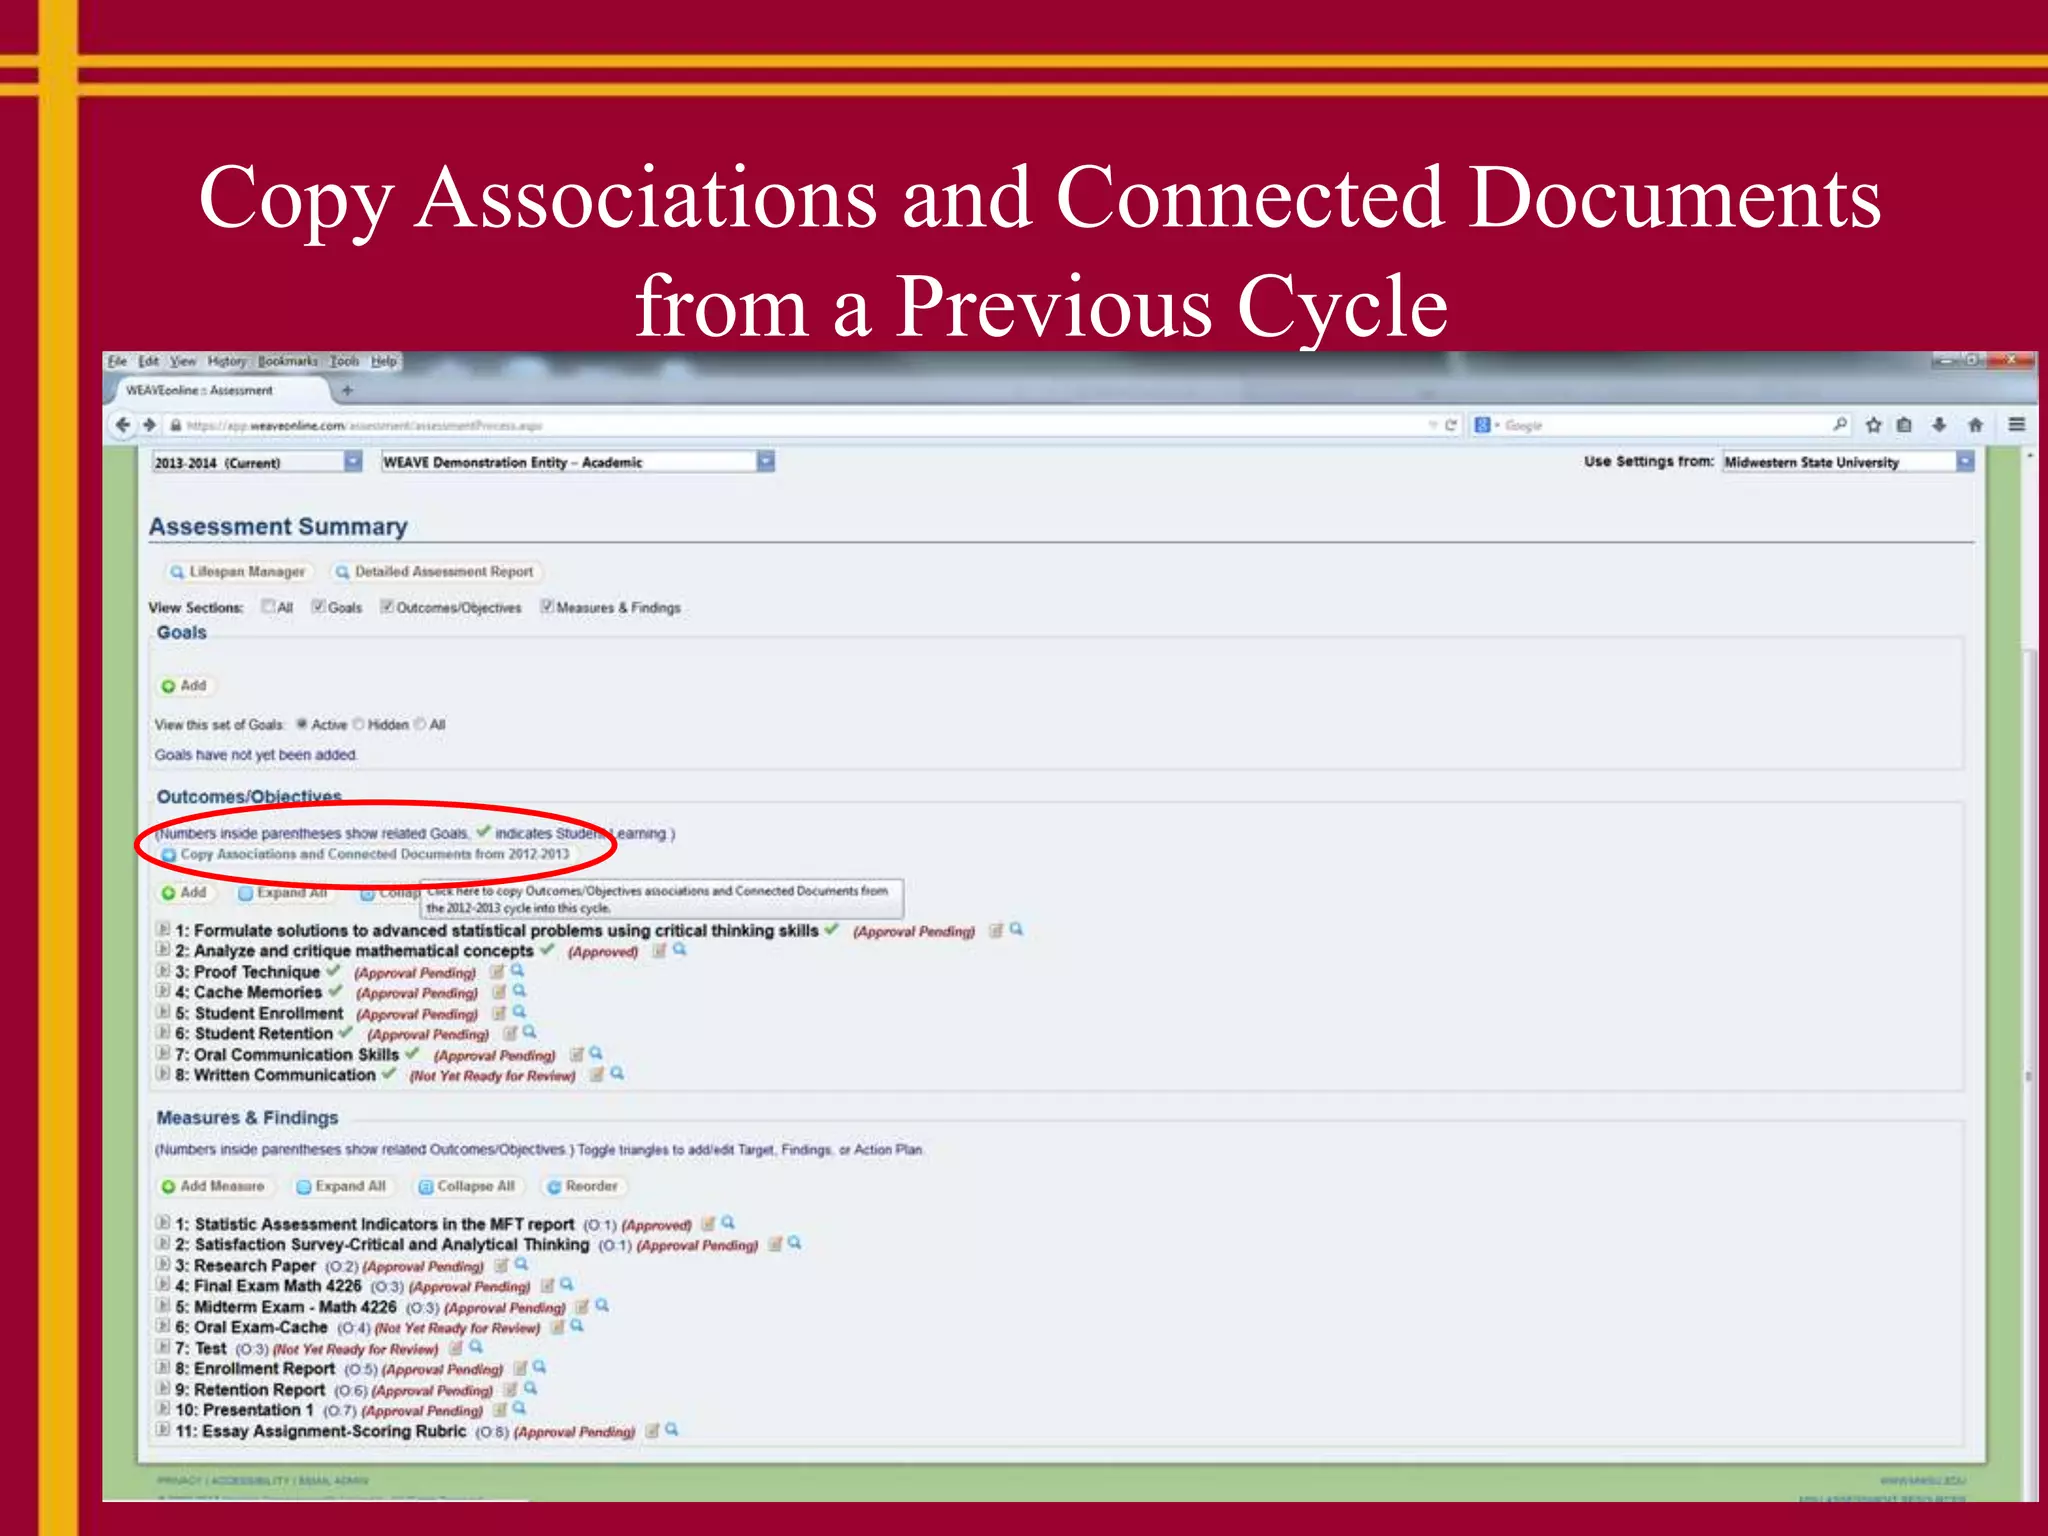Open the History menu
Viewport: 2048px width, 1536px height.
point(227,361)
